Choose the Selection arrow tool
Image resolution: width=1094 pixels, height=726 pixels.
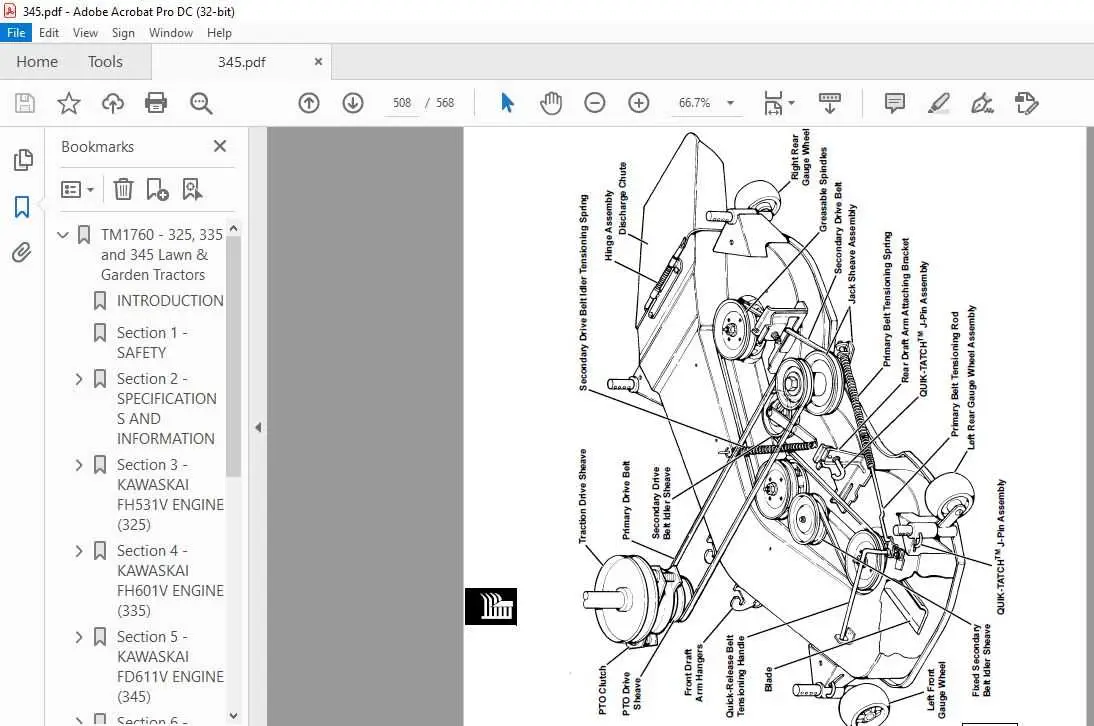[507, 103]
